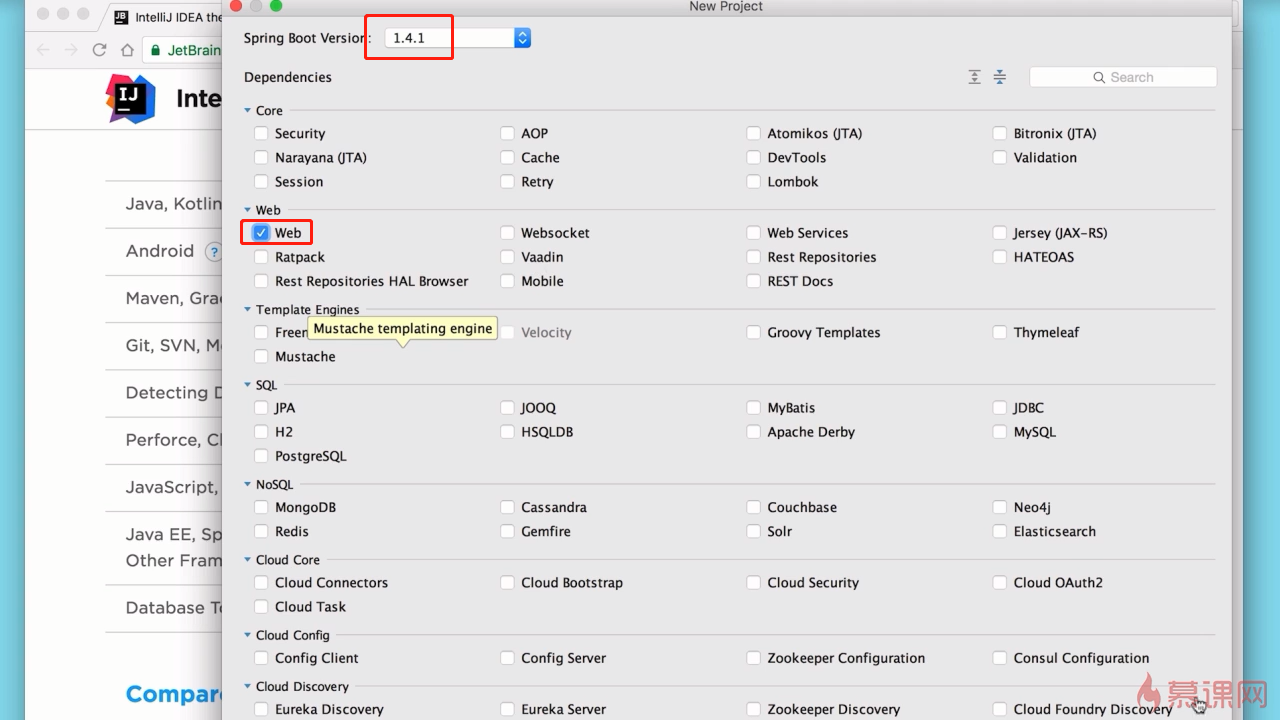Enable the Security checkbox
The height and width of the screenshot is (720, 1280).
pos(261,133)
